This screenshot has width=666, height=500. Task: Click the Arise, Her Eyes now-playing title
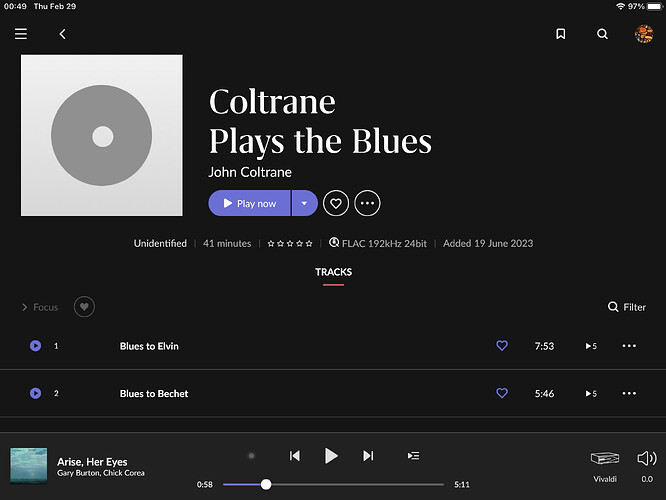pos(92,462)
